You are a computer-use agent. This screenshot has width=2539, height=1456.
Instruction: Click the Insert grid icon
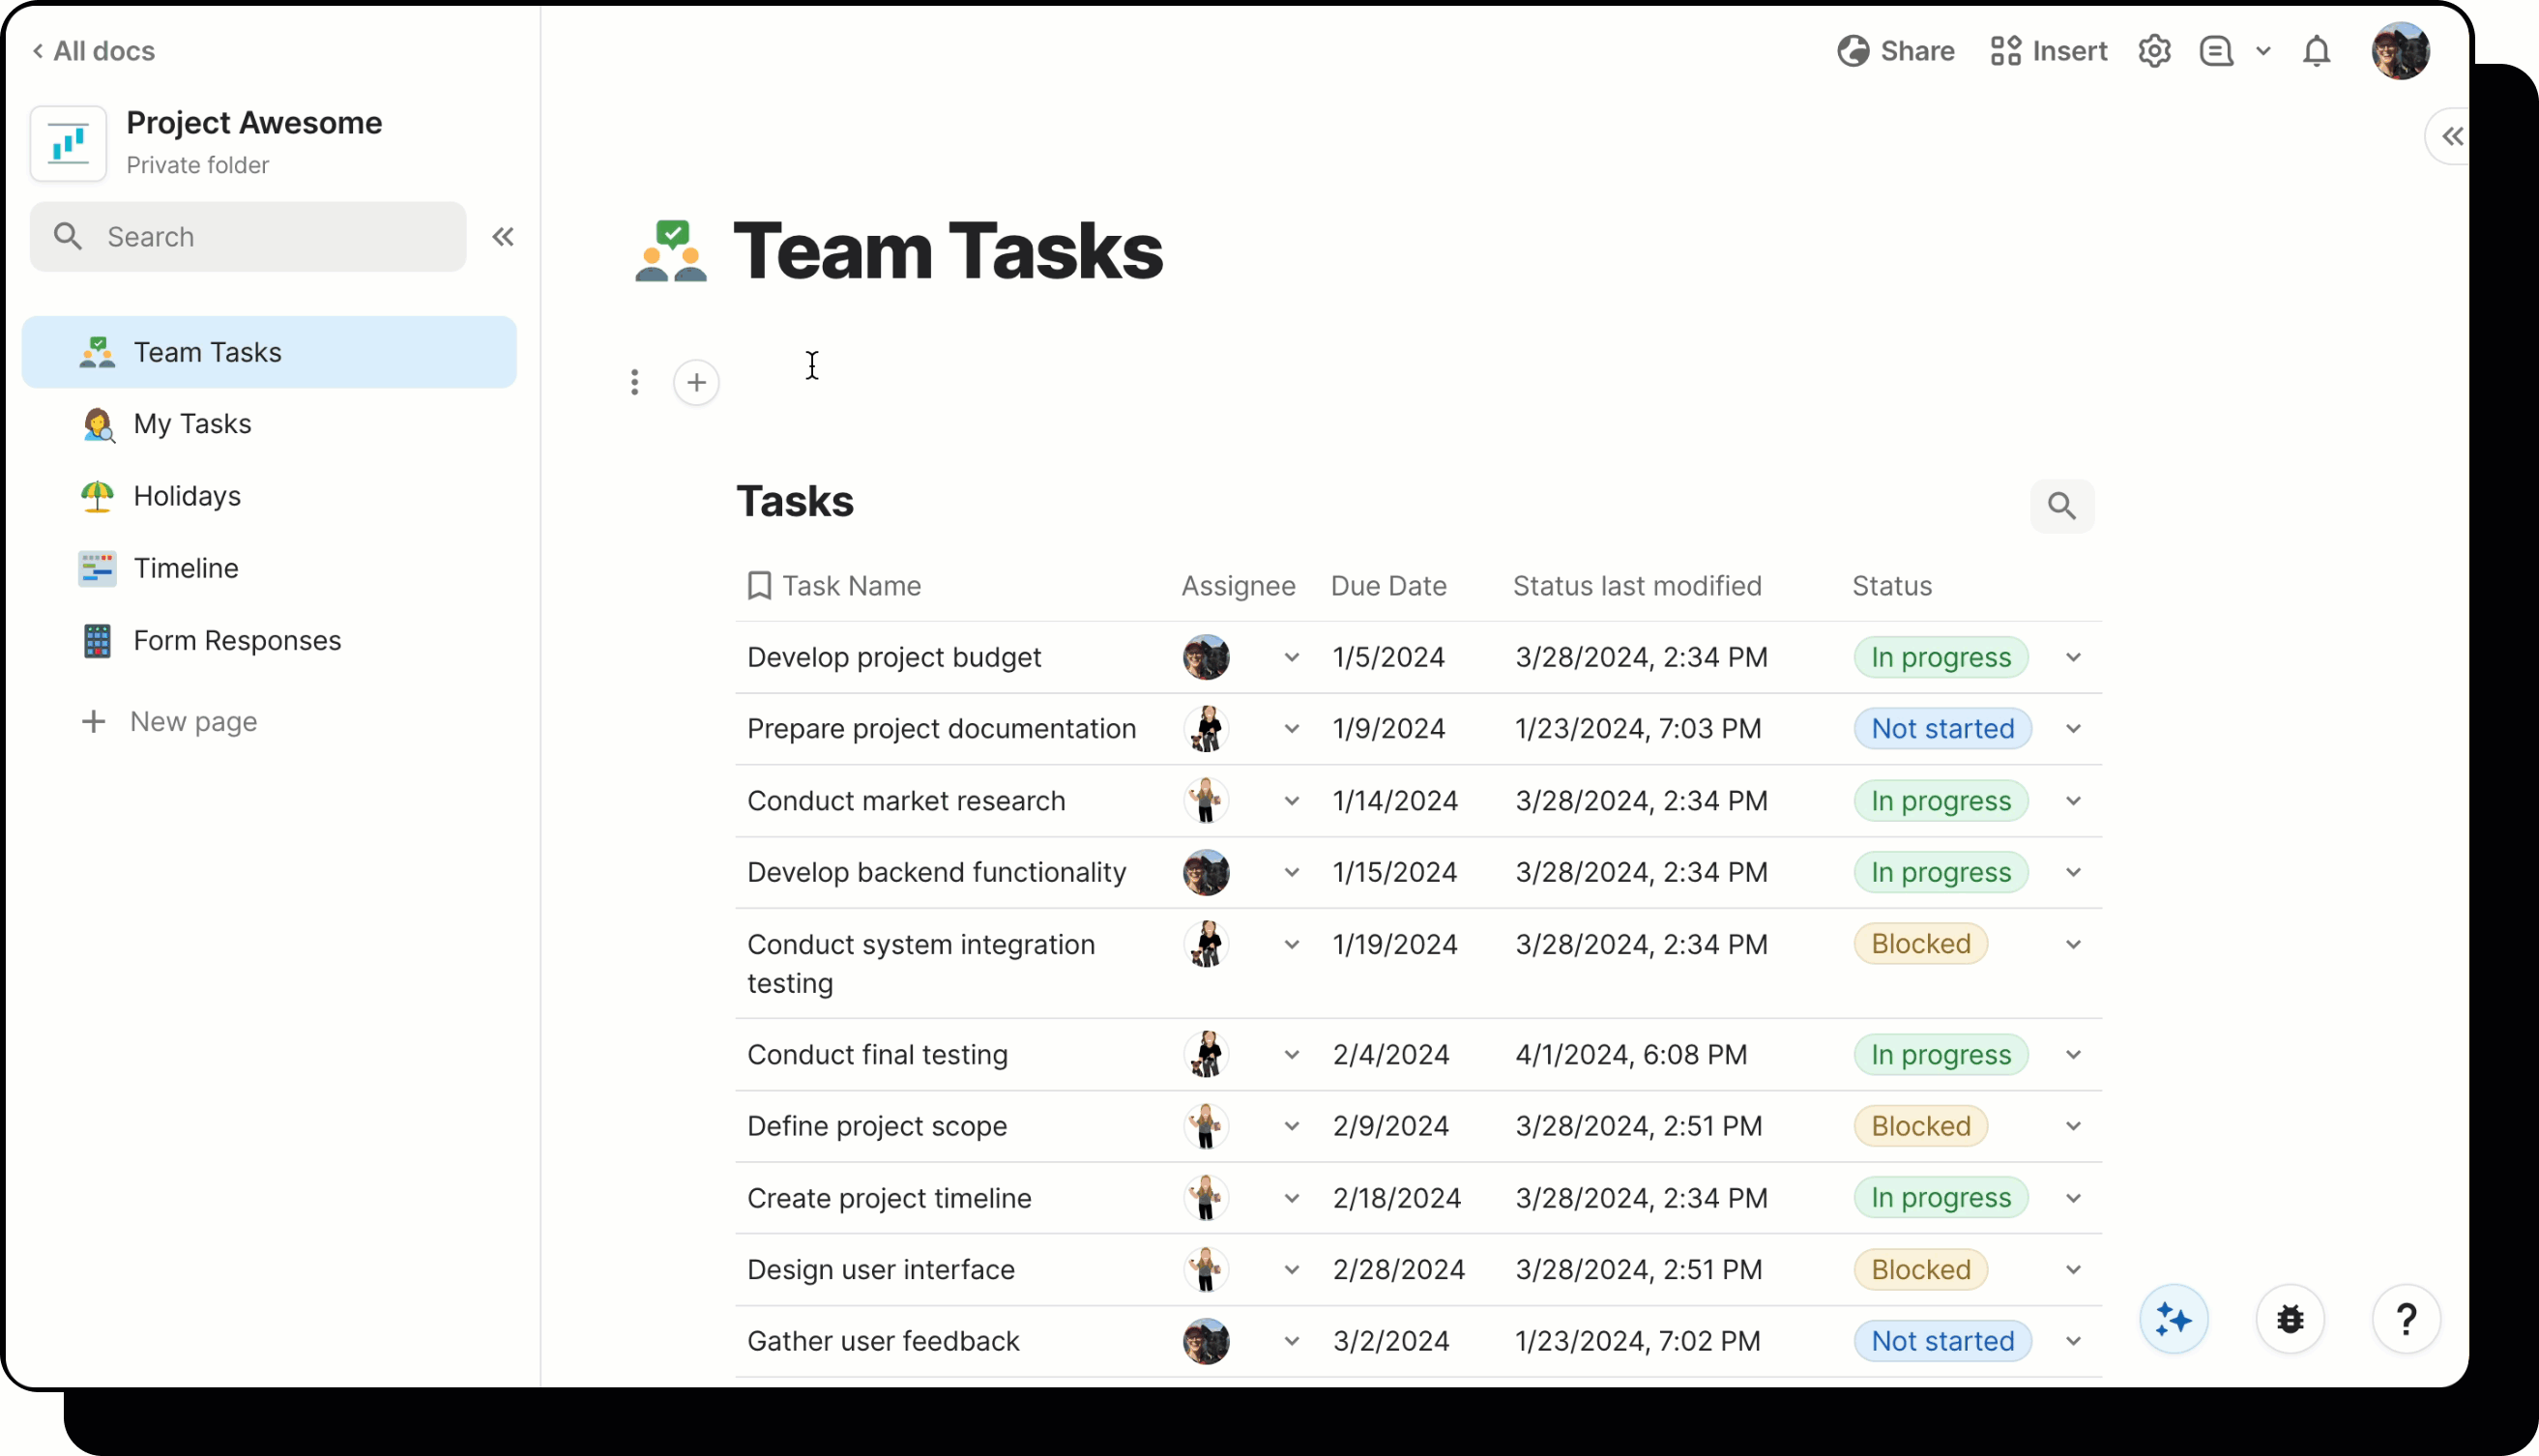point(2005,51)
